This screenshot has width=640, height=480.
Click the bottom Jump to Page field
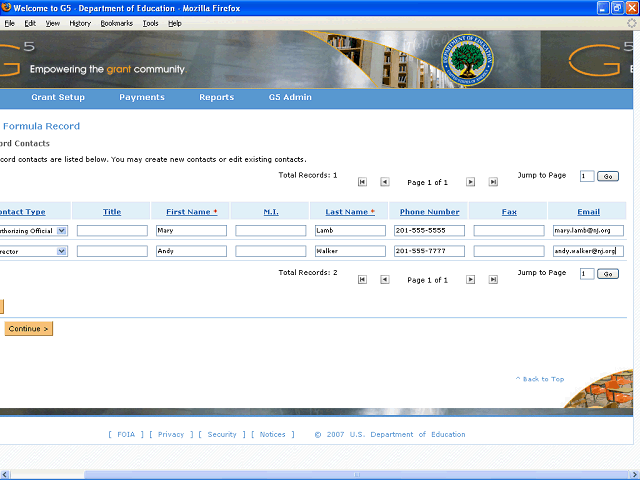587,274
